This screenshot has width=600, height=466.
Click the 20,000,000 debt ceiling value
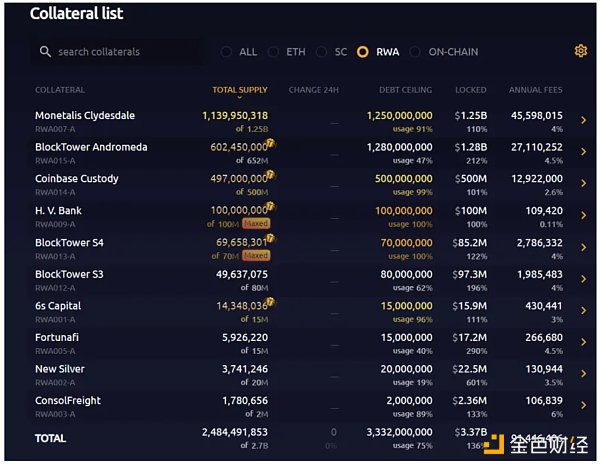[406, 369]
